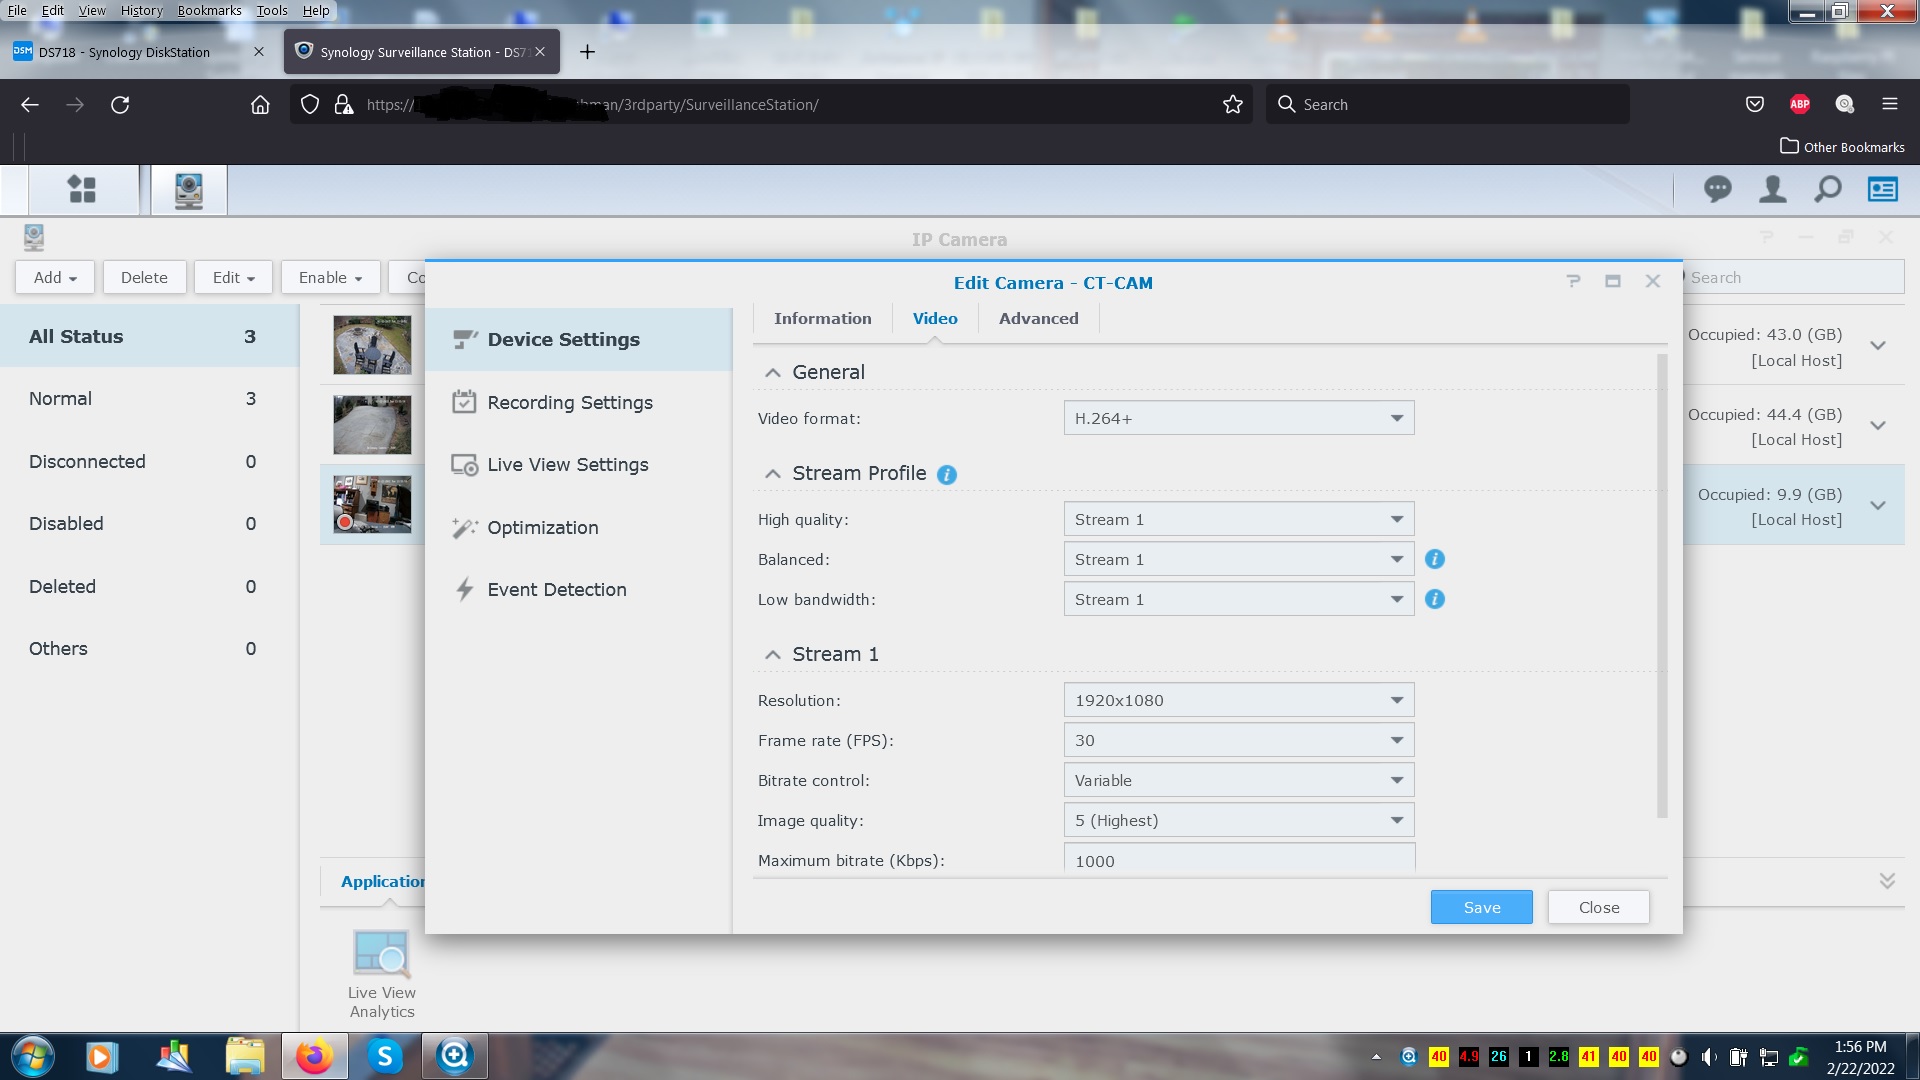The image size is (1920, 1080).
Task: Open the Image quality dropdown
Action: [x=1238, y=820]
